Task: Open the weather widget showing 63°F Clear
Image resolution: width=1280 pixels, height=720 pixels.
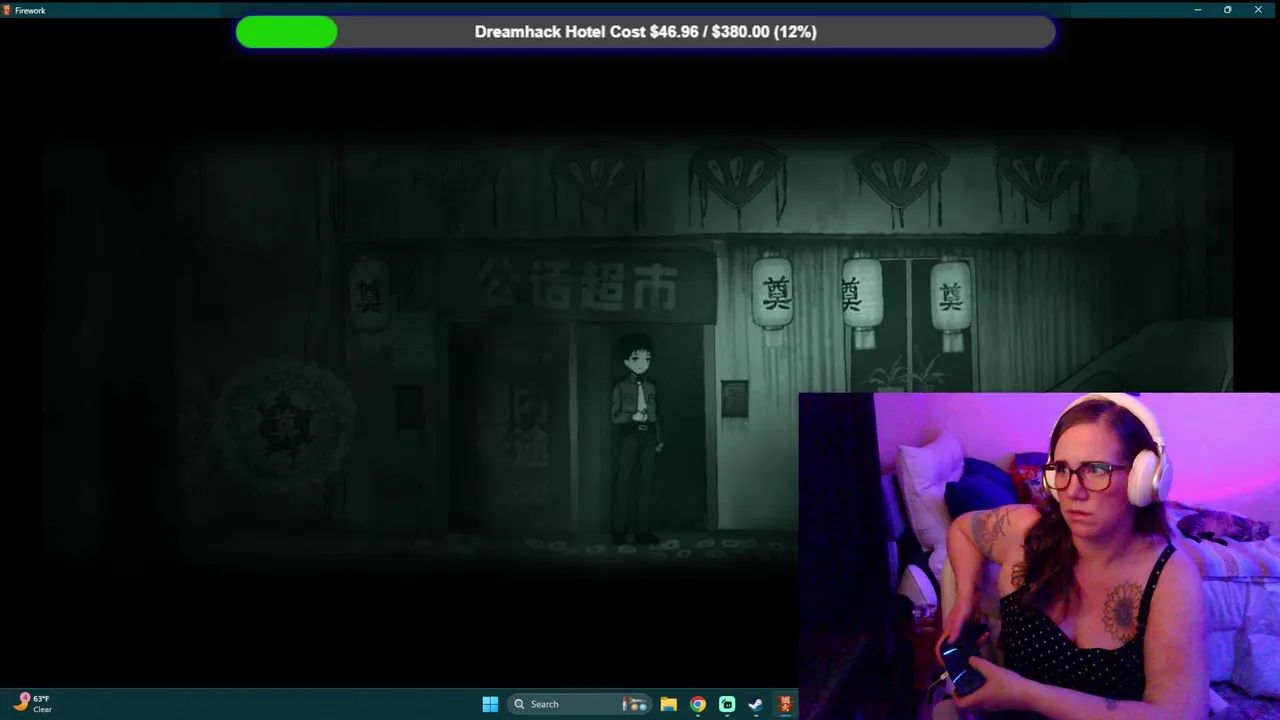Action: (x=33, y=704)
